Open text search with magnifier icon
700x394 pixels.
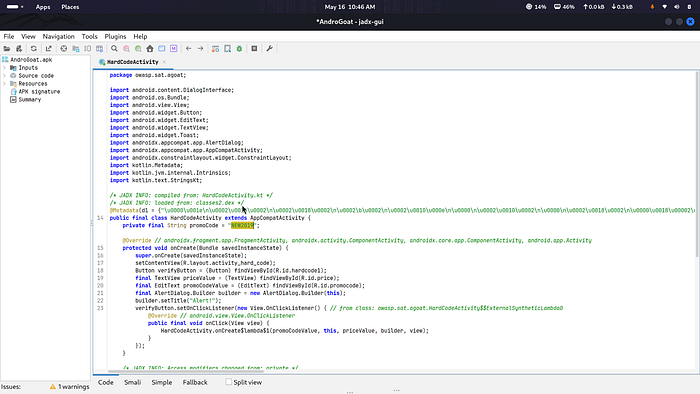(114, 49)
